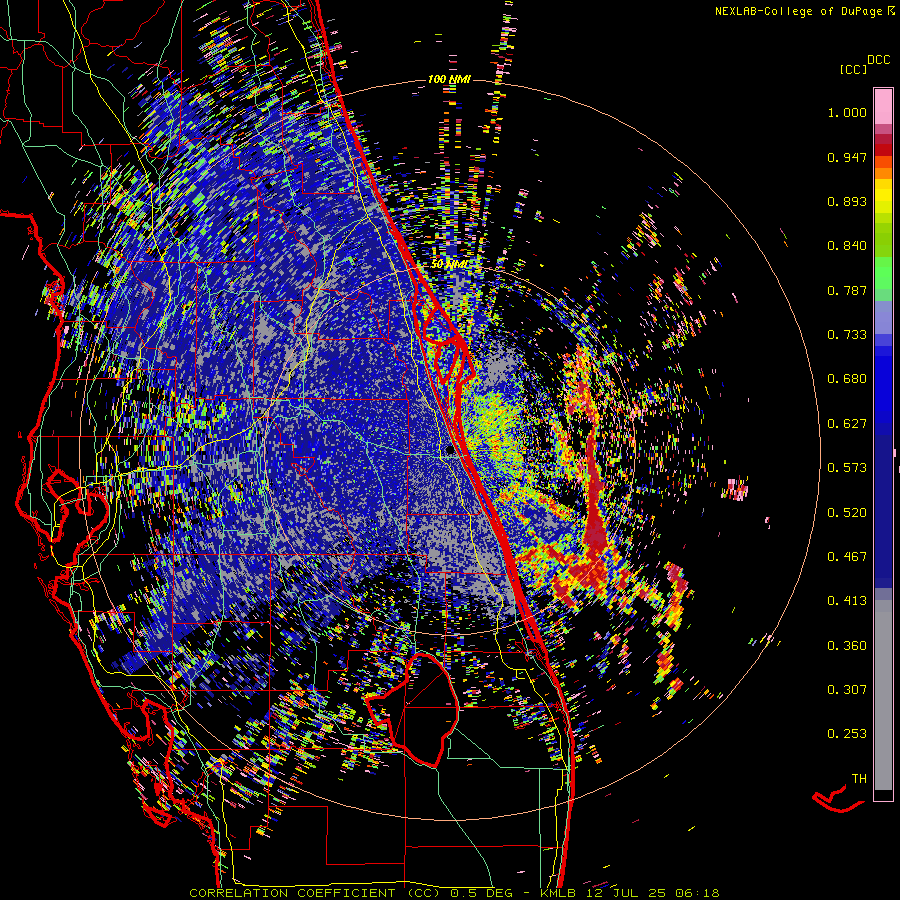900x900 pixels.
Task: Select the 0.893 scale value
Action: pyautogui.click(x=847, y=201)
